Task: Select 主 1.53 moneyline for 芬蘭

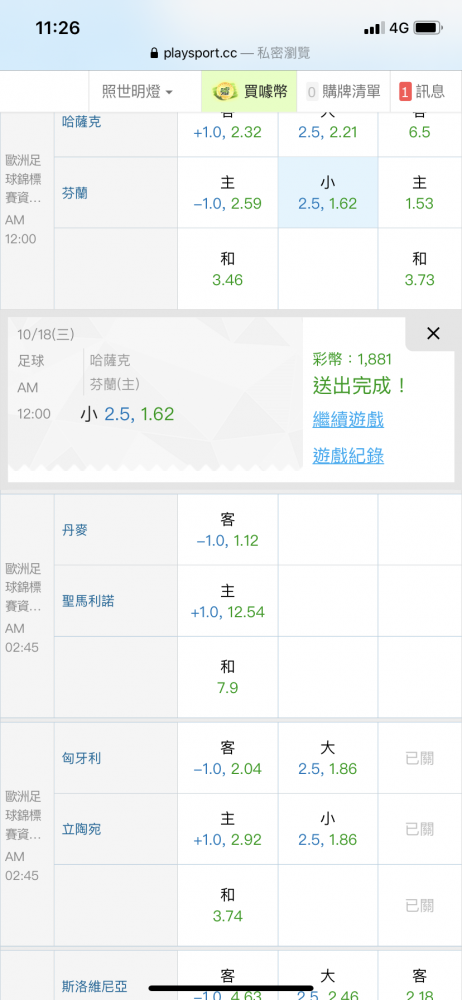Action: click(x=419, y=193)
